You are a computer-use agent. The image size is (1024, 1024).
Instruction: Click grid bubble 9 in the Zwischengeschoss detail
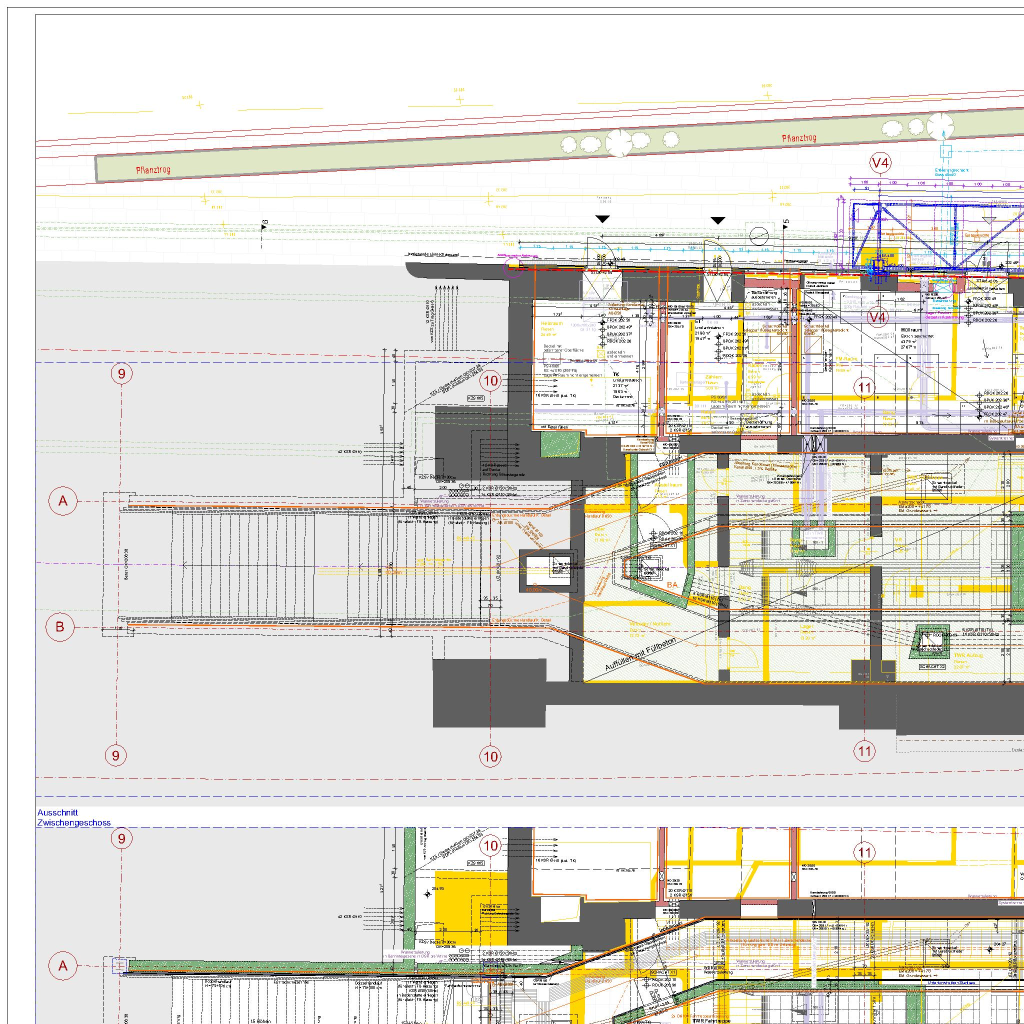click(x=121, y=839)
